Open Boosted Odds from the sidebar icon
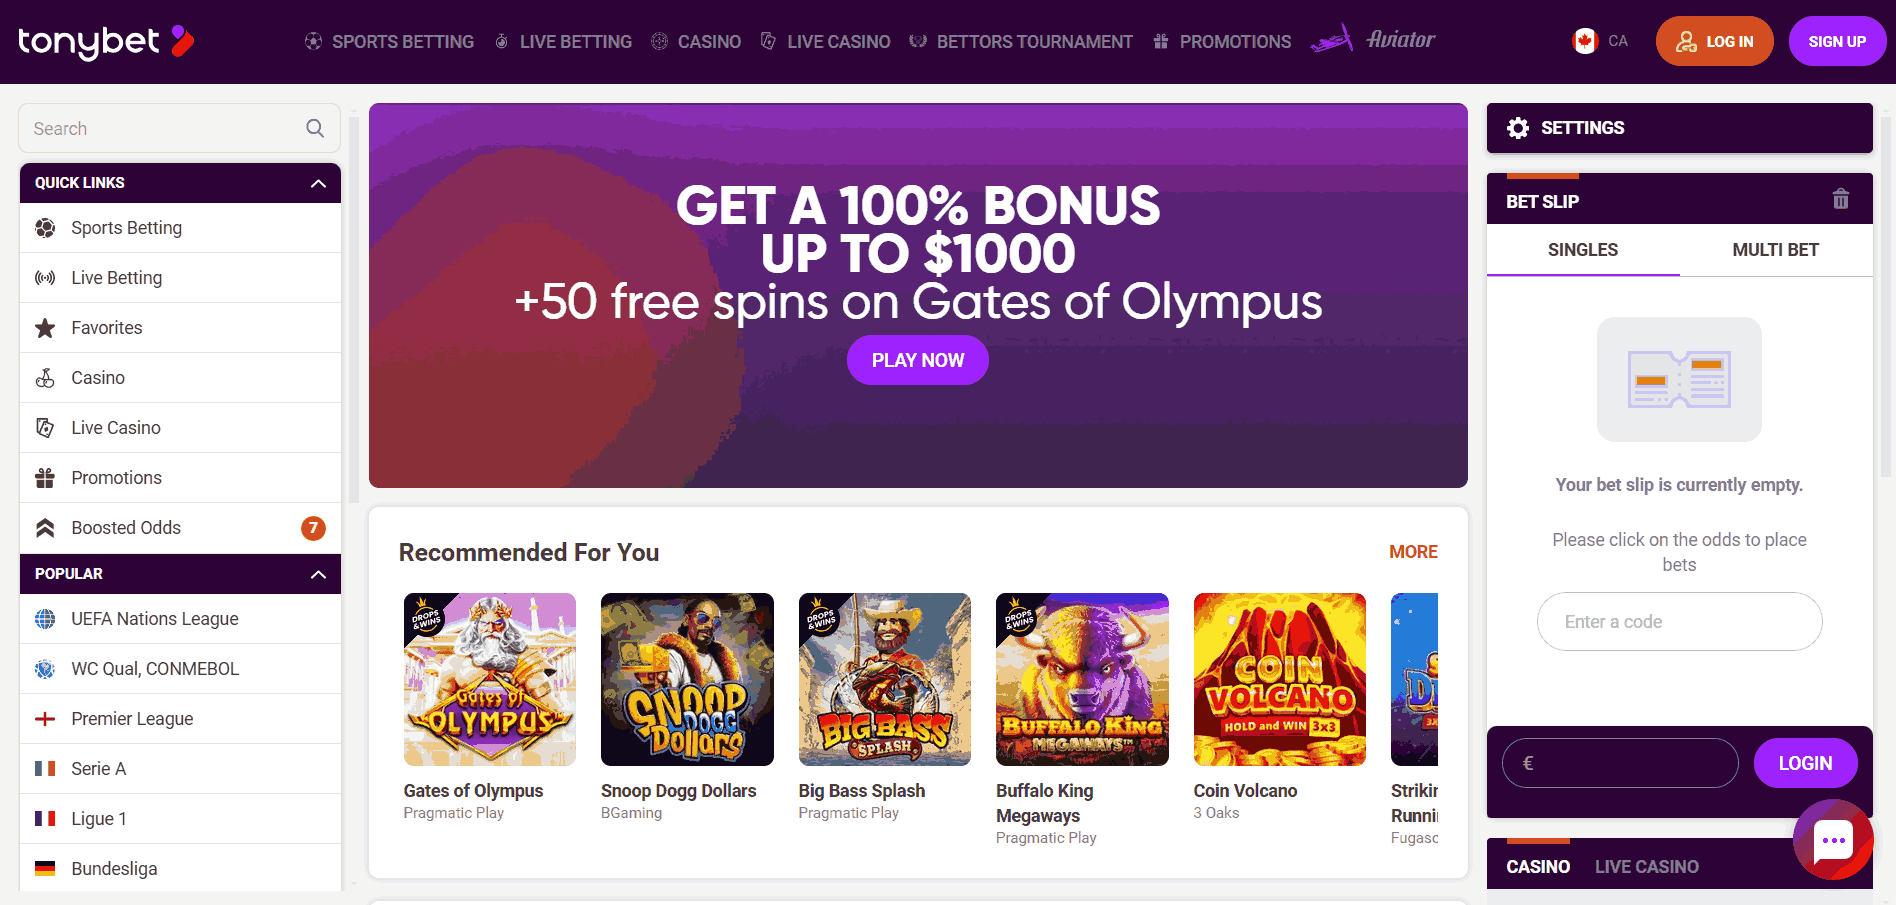1896x905 pixels. [x=45, y=527]
